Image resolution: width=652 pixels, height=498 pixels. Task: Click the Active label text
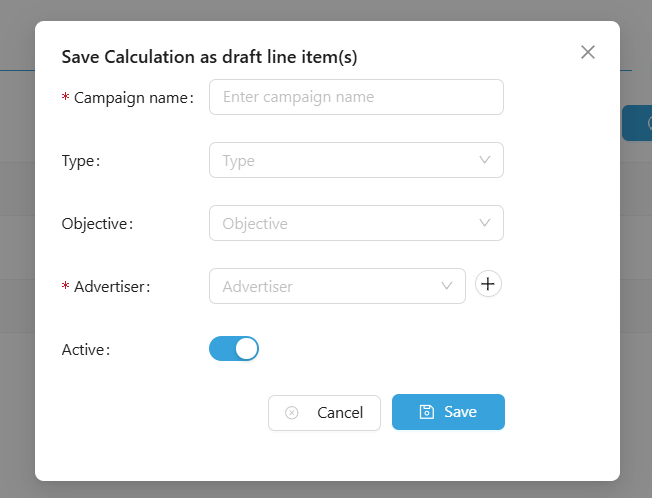click(x=85, y=350)
